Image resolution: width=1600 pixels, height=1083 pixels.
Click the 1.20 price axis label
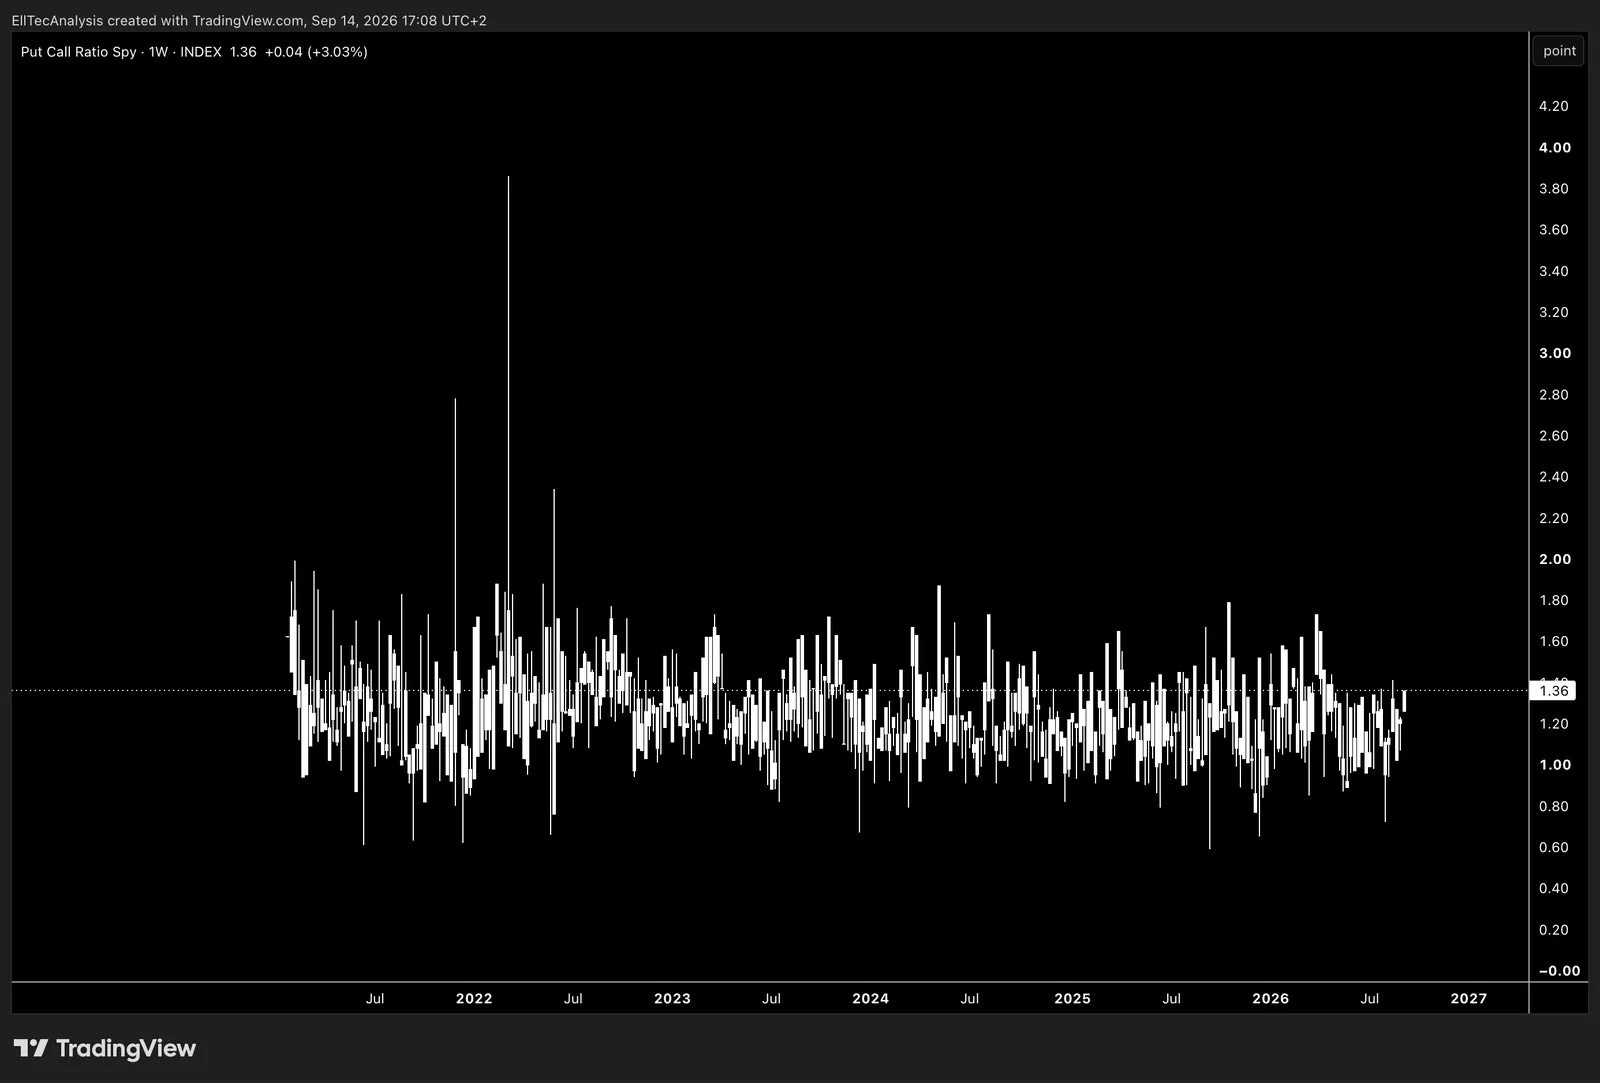point(1554,723)
